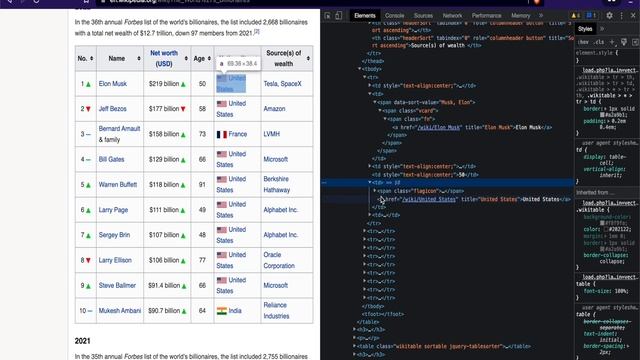This screenshot has width=640, height=360.
Task: Open citation reference [2] superscript
Action: click(x=257, y=31)
